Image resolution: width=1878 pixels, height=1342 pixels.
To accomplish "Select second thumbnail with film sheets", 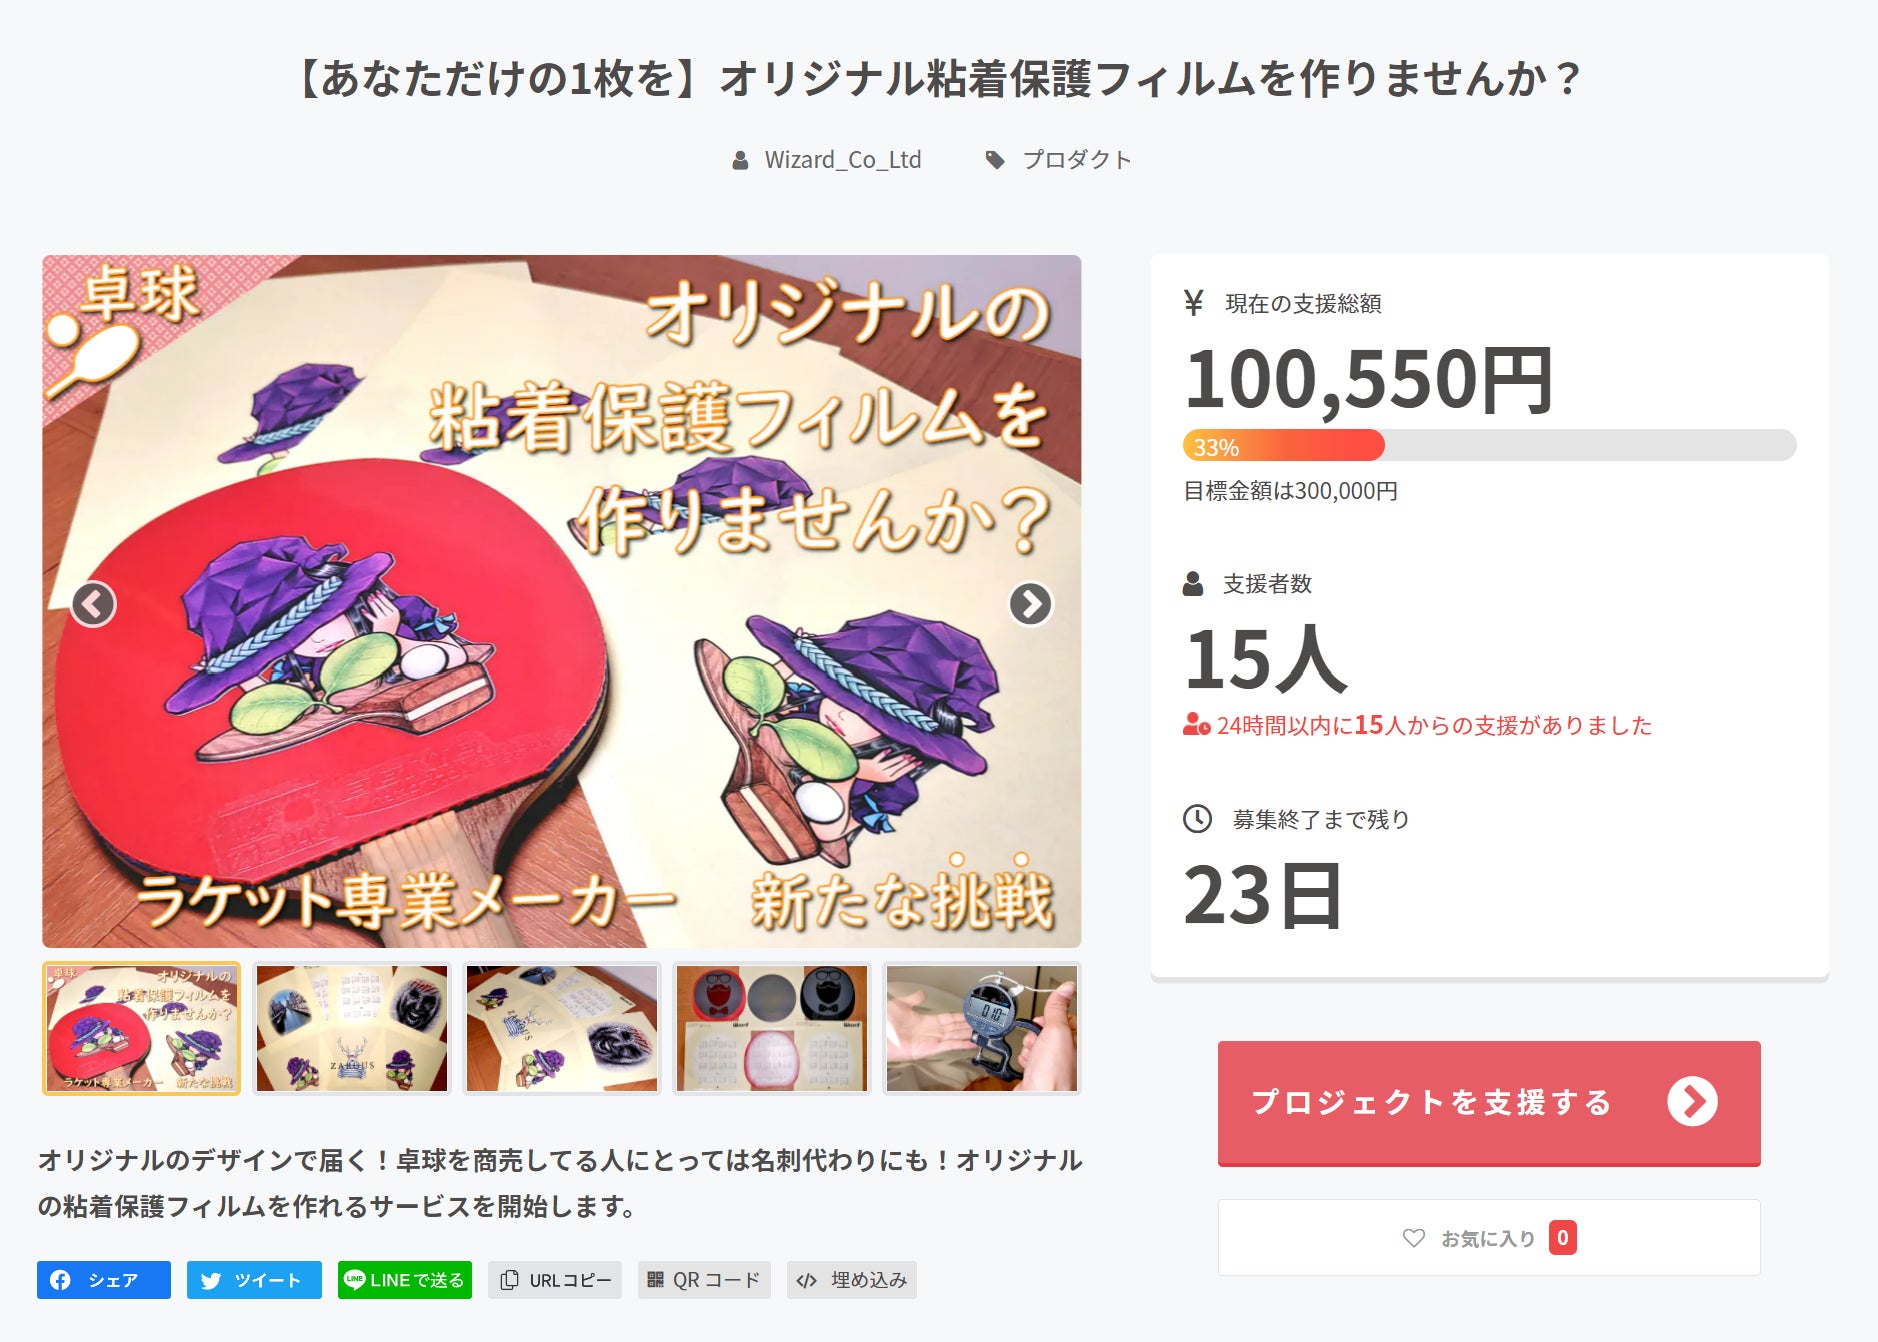I will click(x=352, y=1029).
